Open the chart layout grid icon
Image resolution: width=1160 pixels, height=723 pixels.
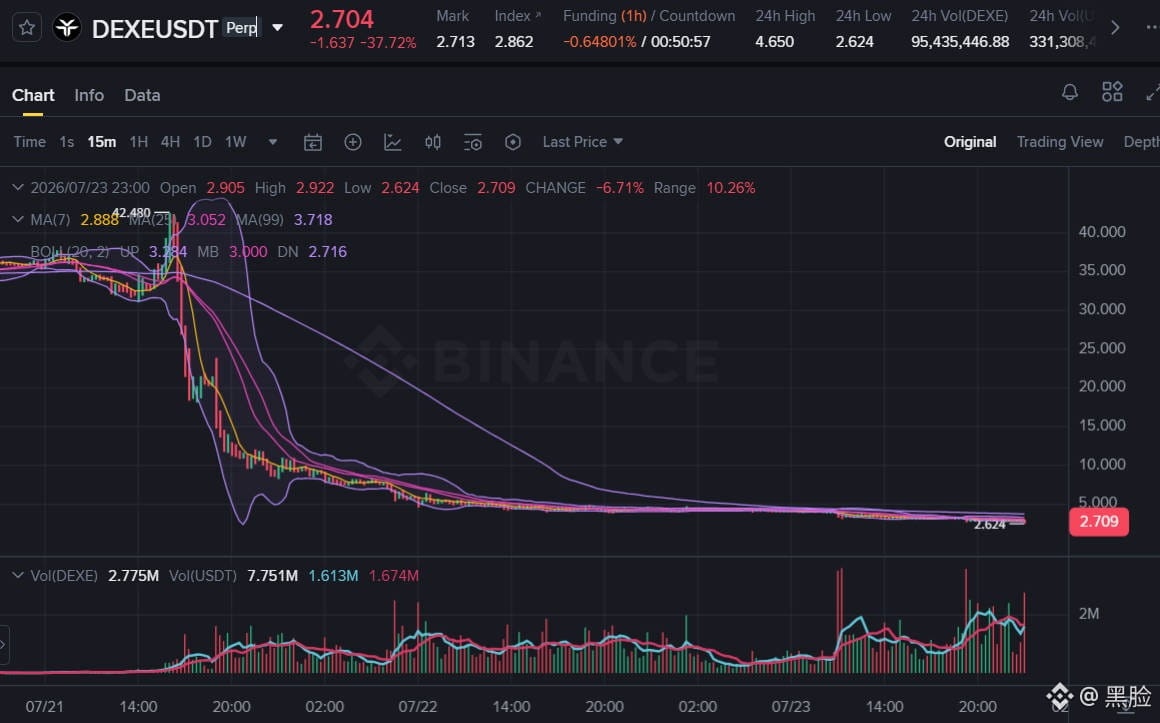(x=1112, y=92)
